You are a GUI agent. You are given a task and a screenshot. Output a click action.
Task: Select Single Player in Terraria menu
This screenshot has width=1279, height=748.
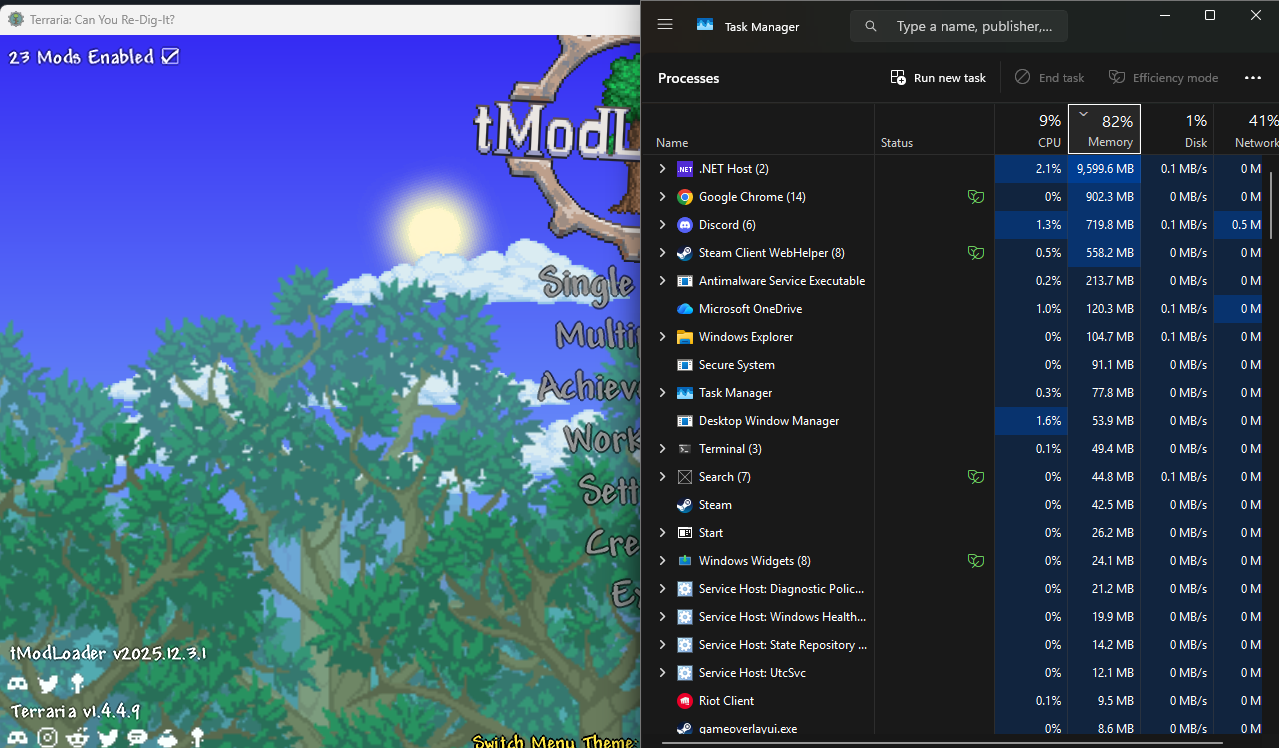point(589,285)
